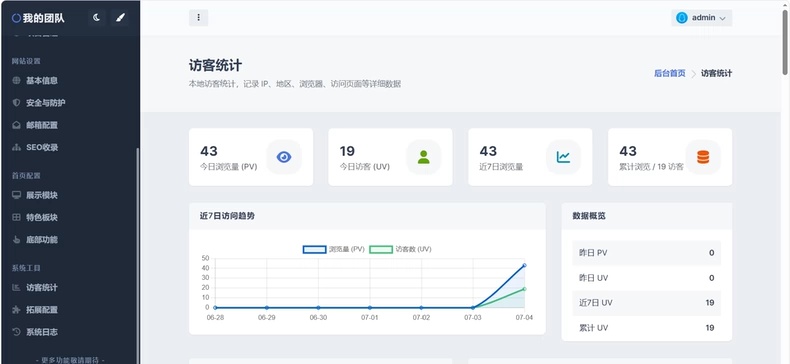Screen dimensions: 790x364
Task: Open theme brush icon in sidebar header
Action: (x=120, y=18)
